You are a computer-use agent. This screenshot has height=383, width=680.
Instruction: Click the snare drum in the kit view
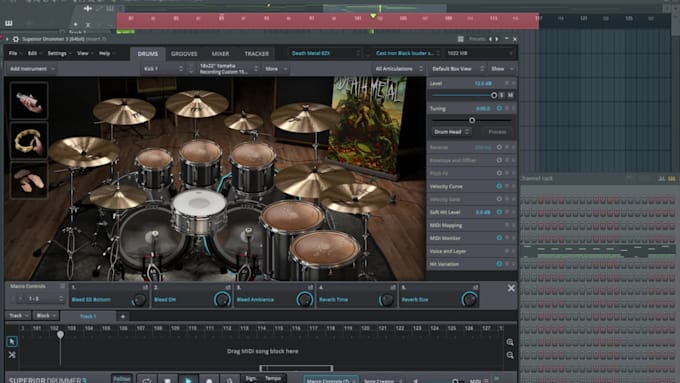click(x=199, y=213)
